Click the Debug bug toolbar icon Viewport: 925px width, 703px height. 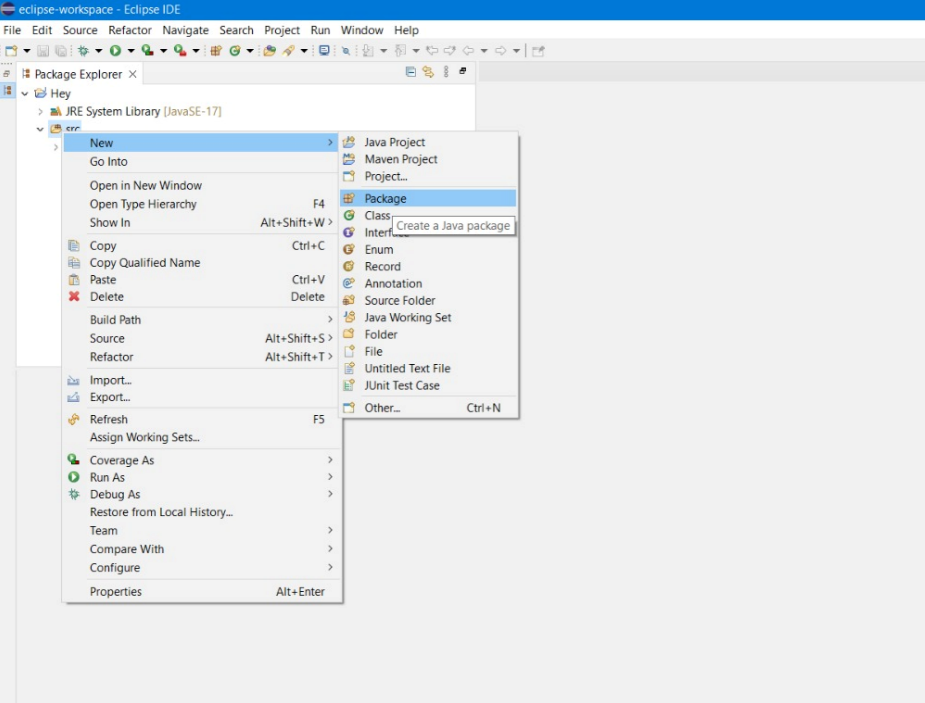point(83,51)
